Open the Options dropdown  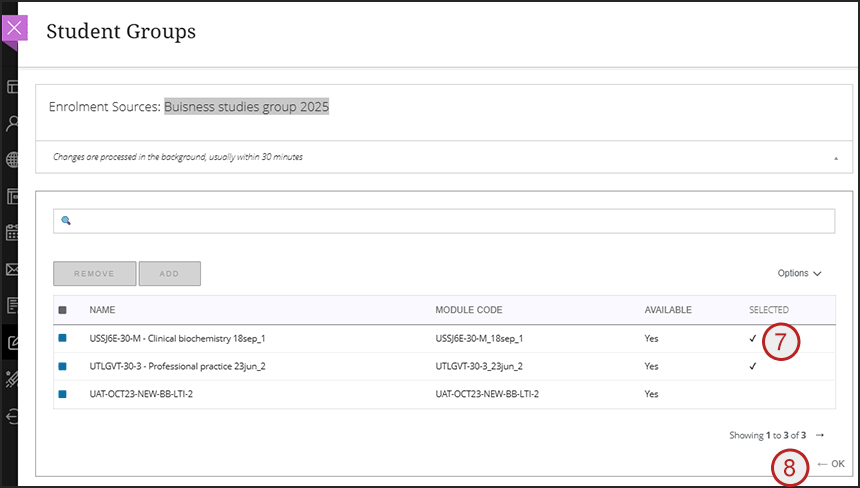pos(799,273)
